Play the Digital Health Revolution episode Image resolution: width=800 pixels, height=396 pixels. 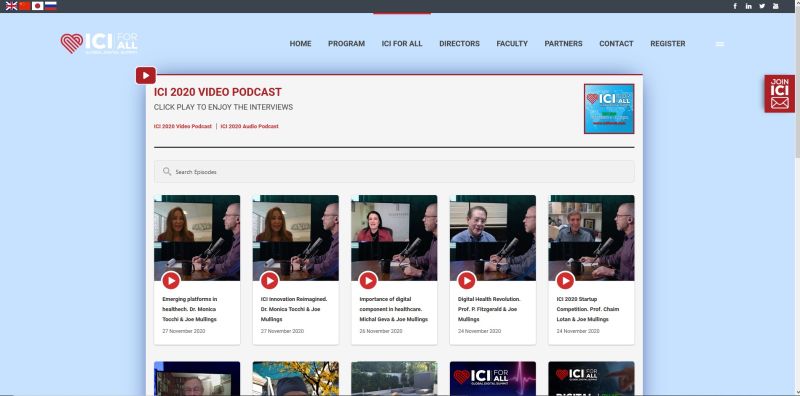[x=466, y=280]
